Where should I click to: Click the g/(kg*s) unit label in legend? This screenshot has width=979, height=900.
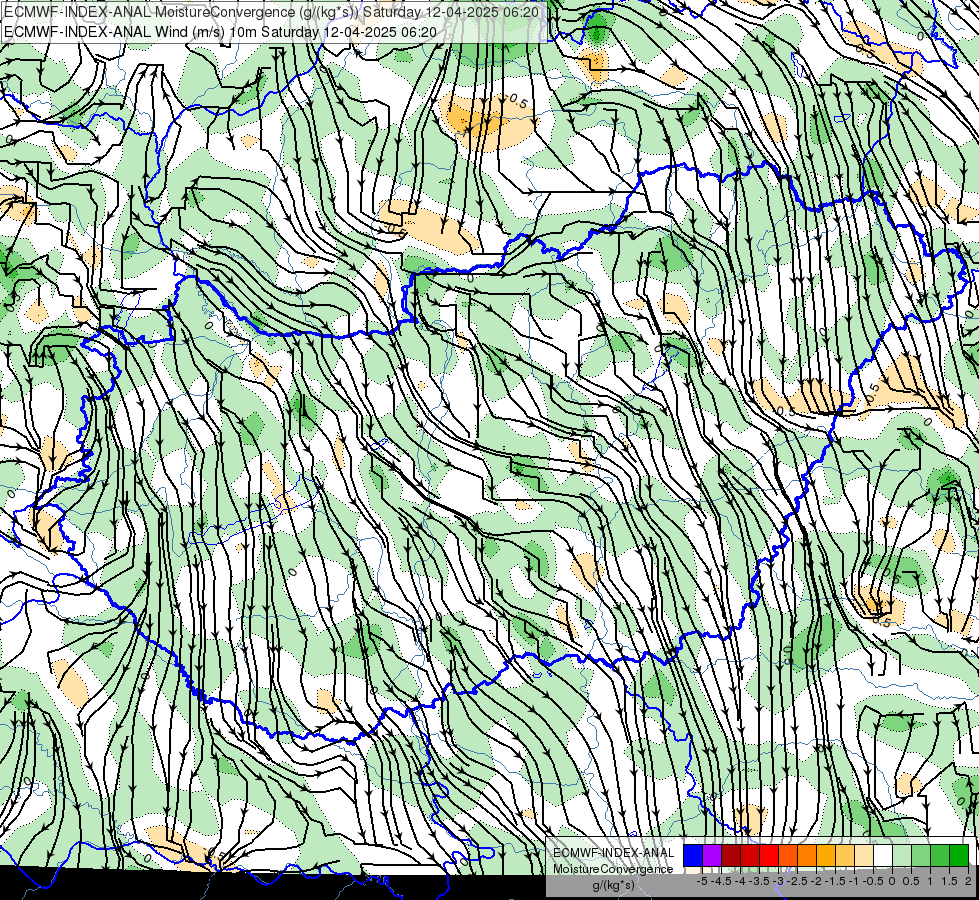(x=613, y=886)
